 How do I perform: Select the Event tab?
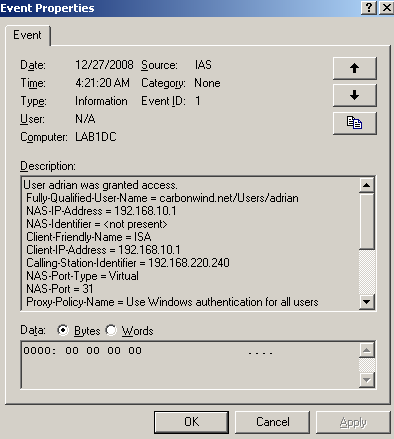27,35
